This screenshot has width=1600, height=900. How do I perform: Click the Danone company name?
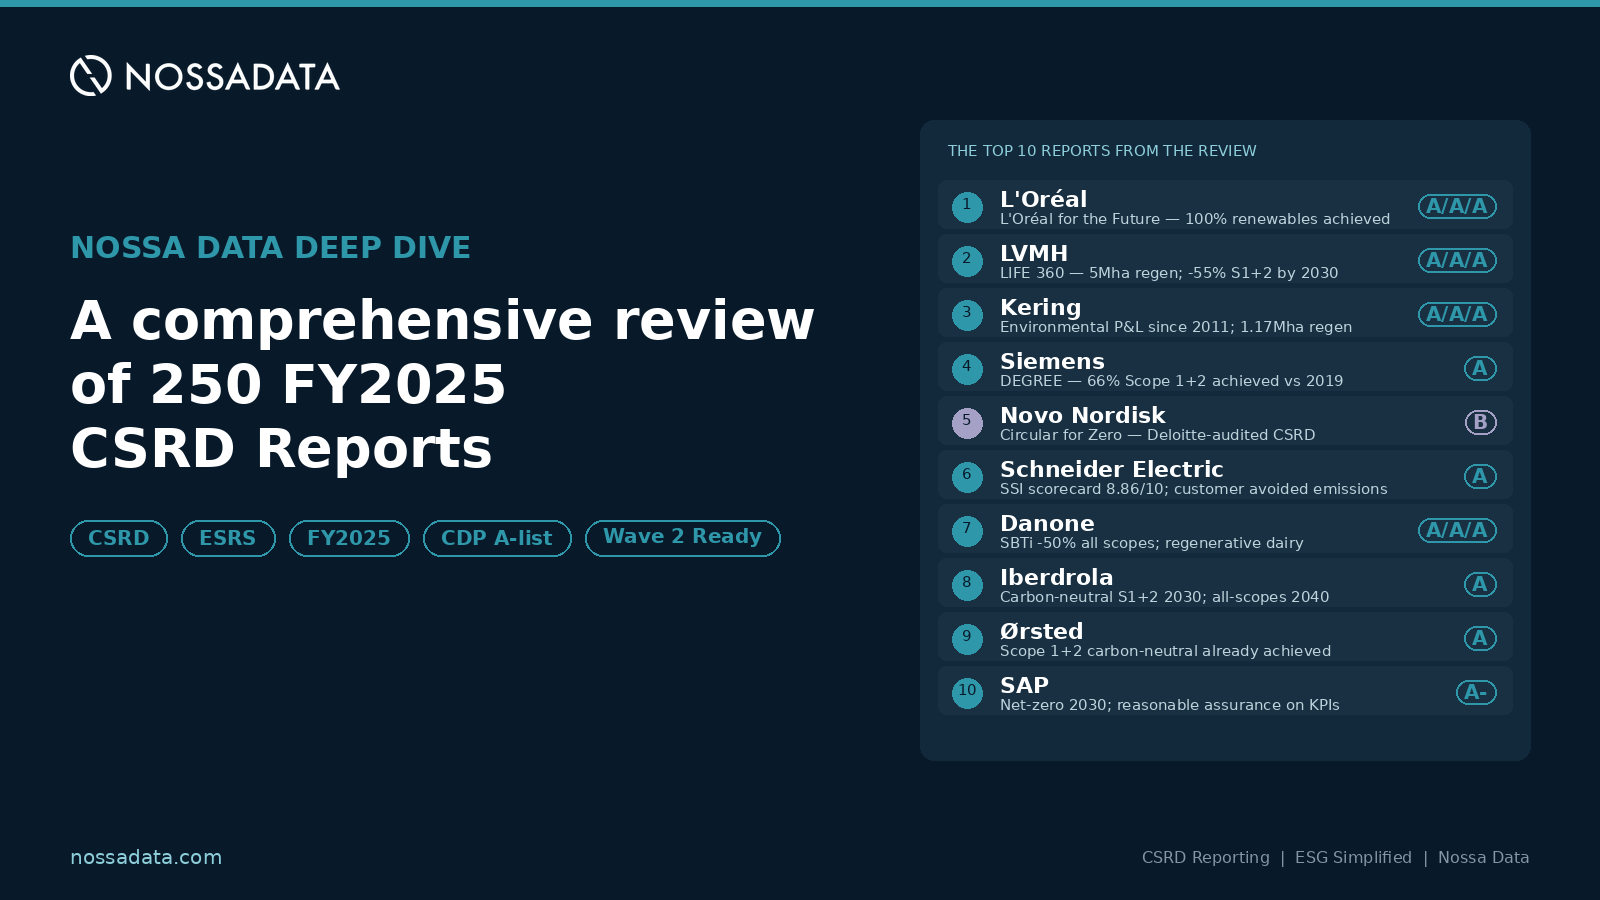1047,523
